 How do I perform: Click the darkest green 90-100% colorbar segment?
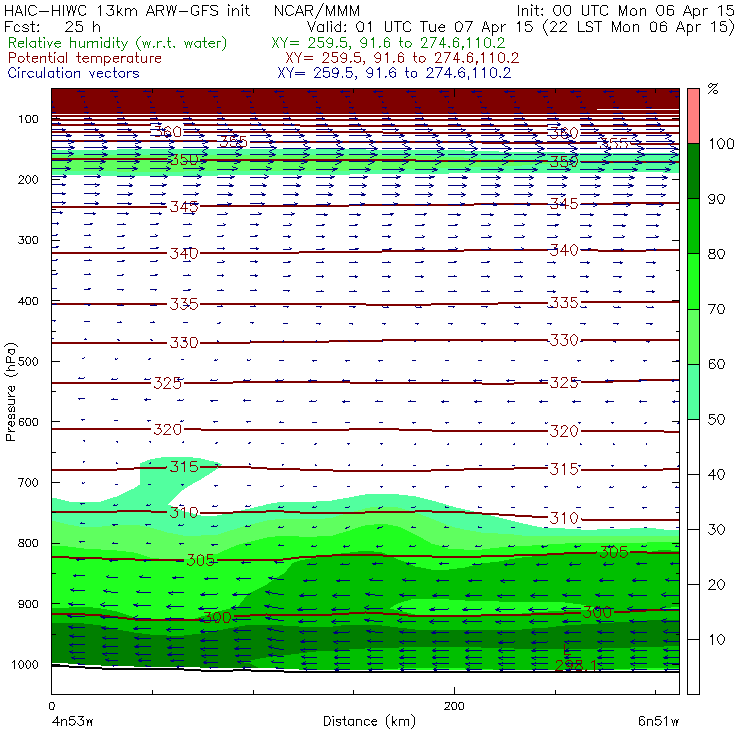click(x=693, y=171)
